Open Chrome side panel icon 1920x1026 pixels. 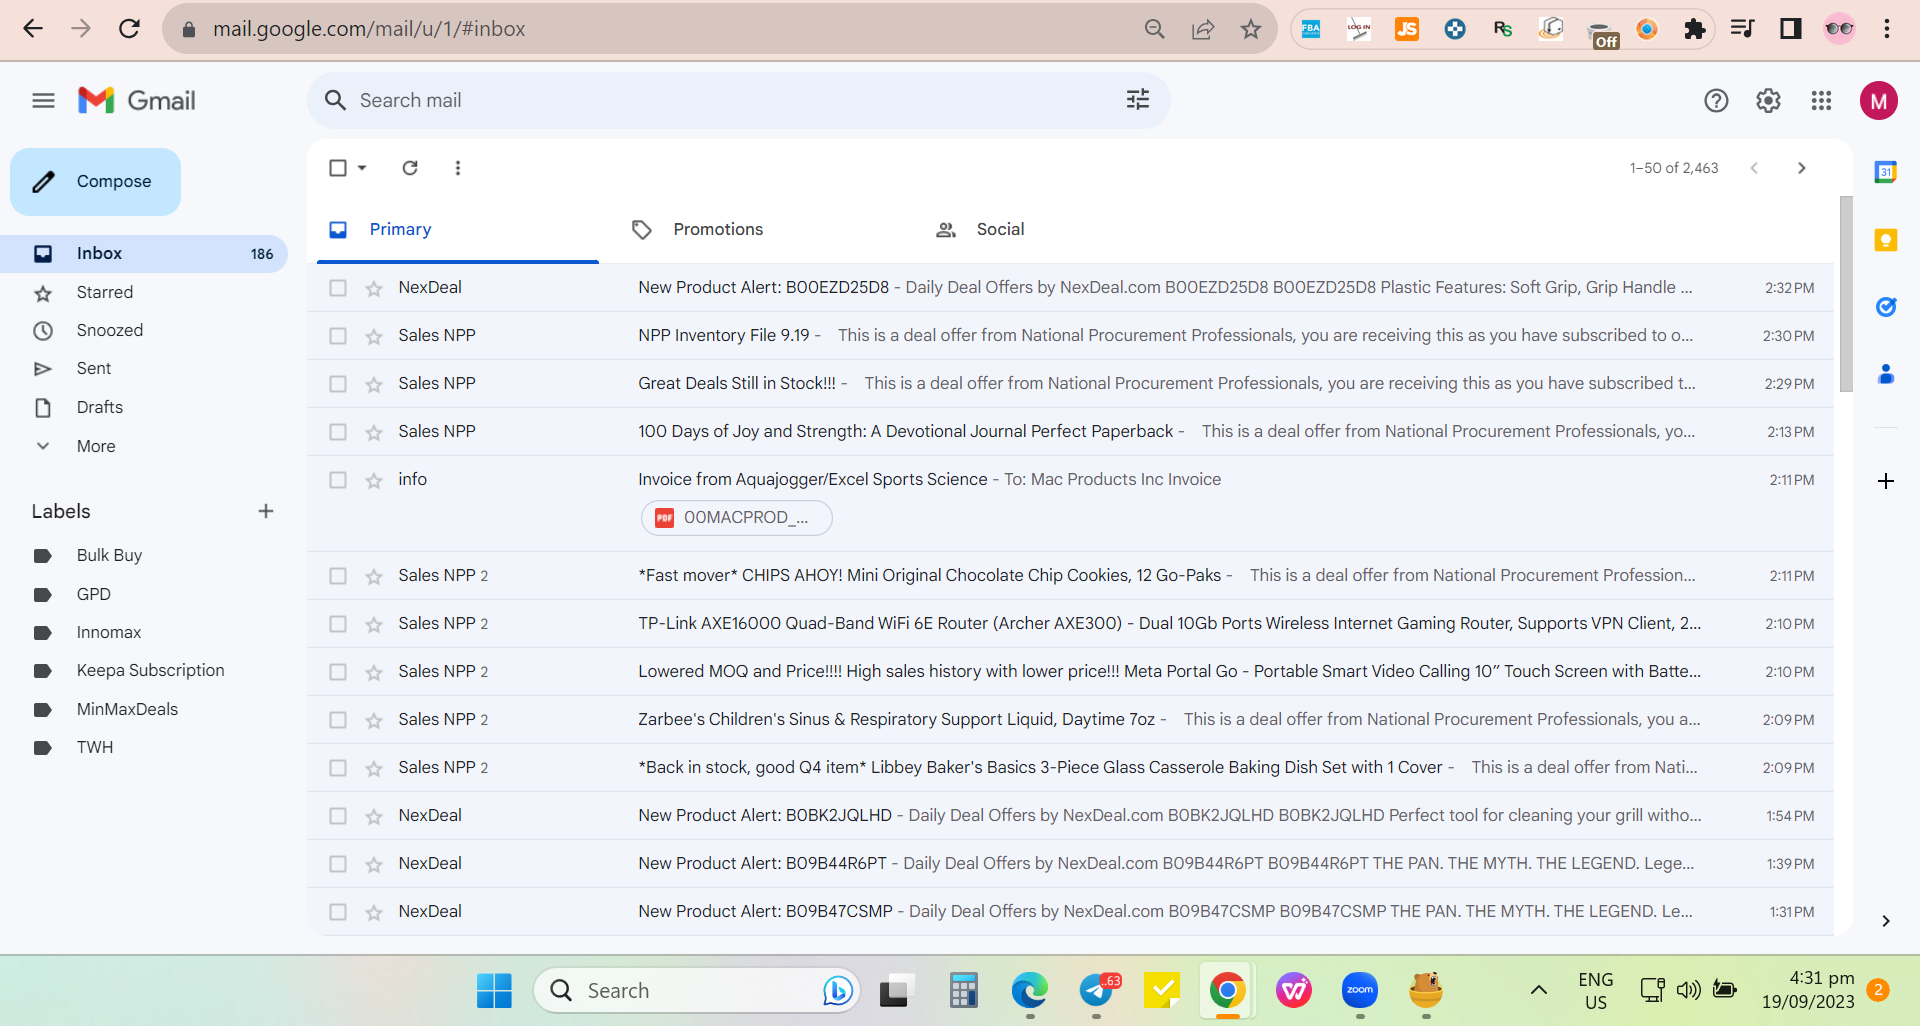(1791, 29)
